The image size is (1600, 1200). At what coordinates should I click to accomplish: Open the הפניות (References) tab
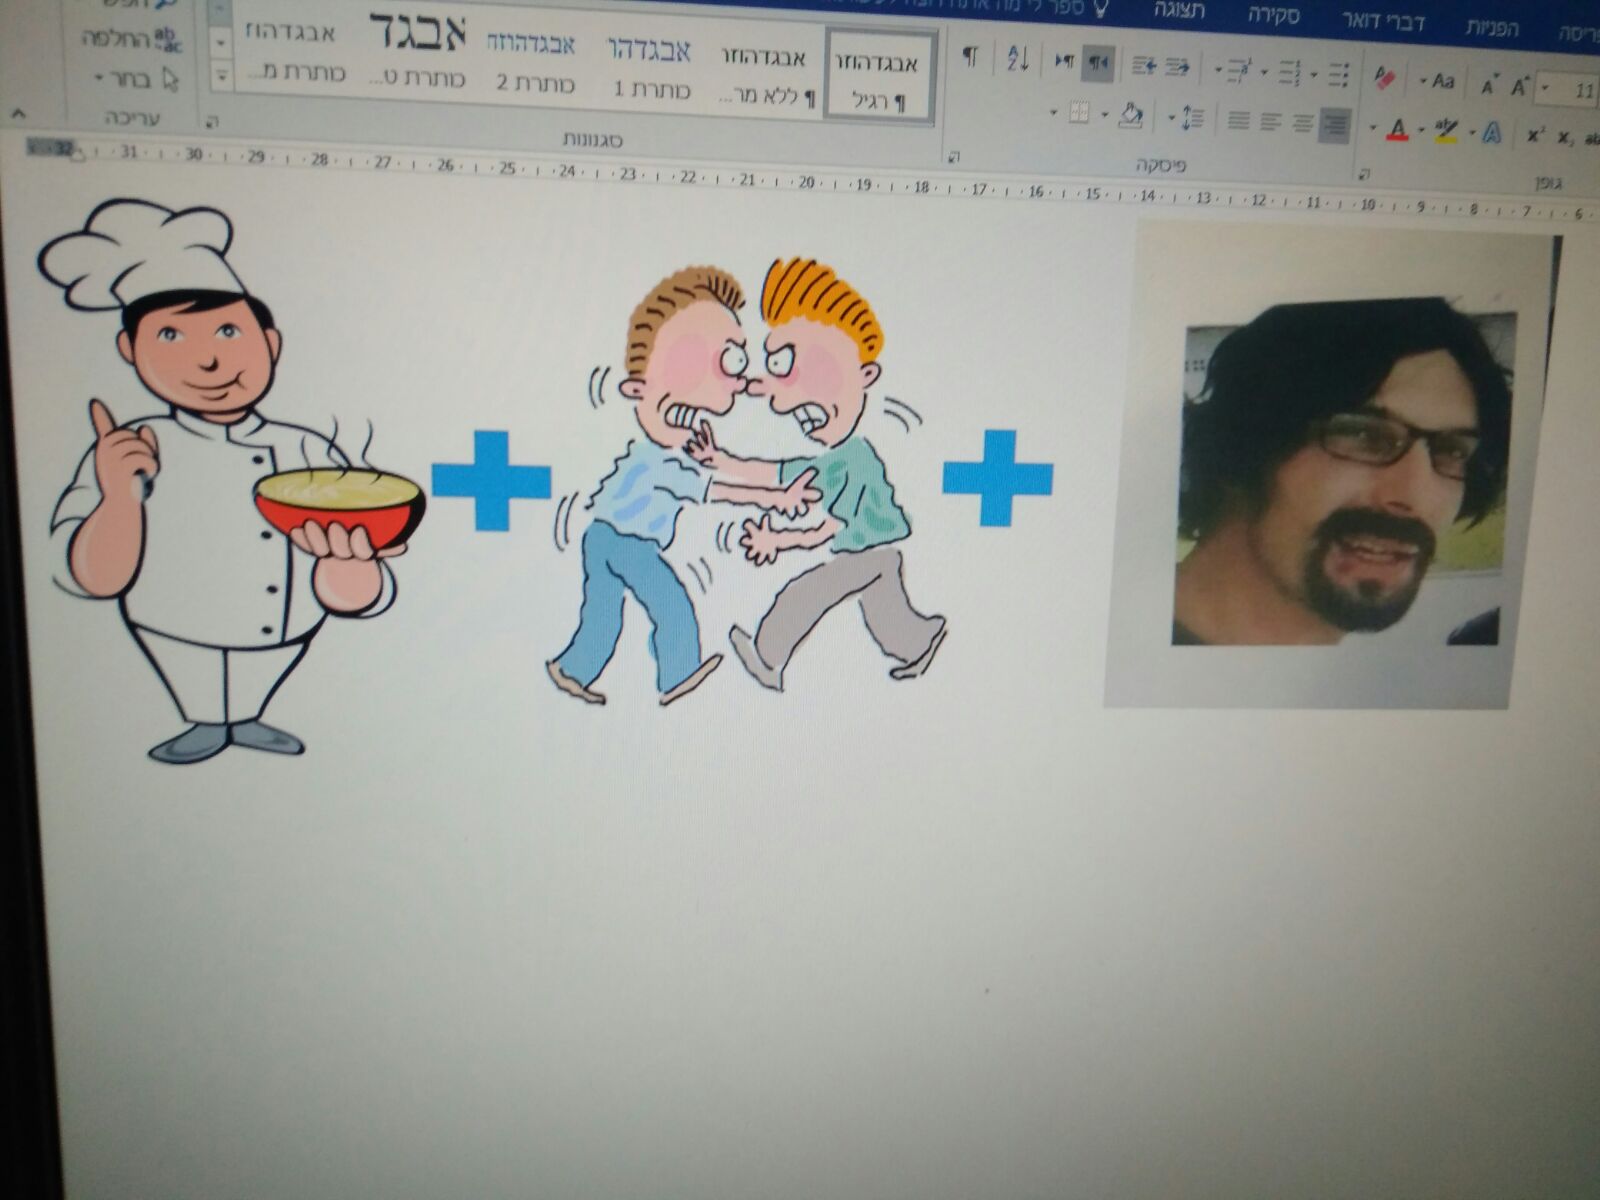(x=1491, y=26)
